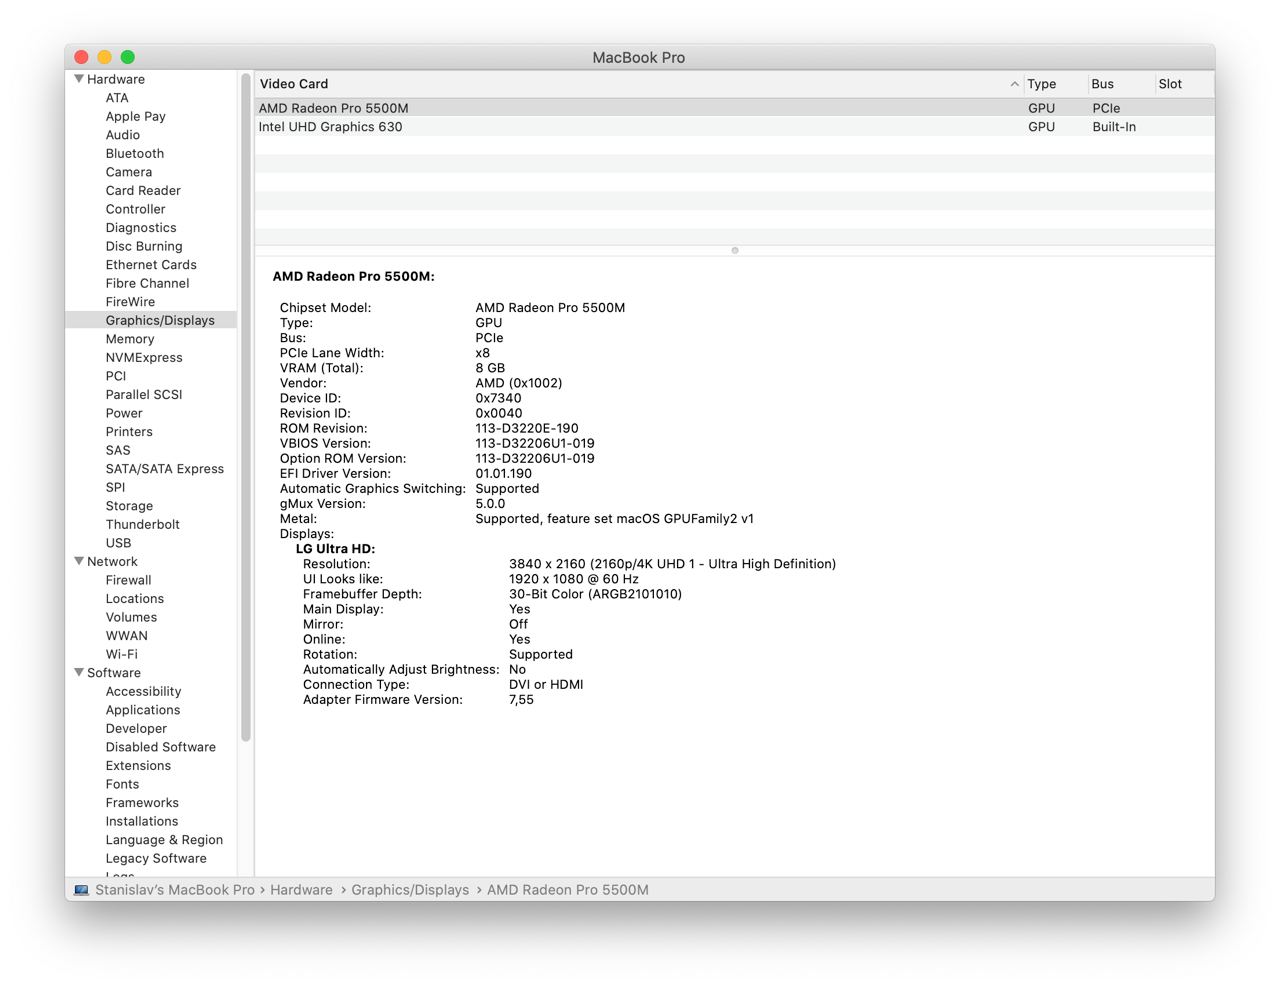The image size is (1280, 987).
Task: Select Diagnostics in the sidebar
Action: tap(141, 227)
